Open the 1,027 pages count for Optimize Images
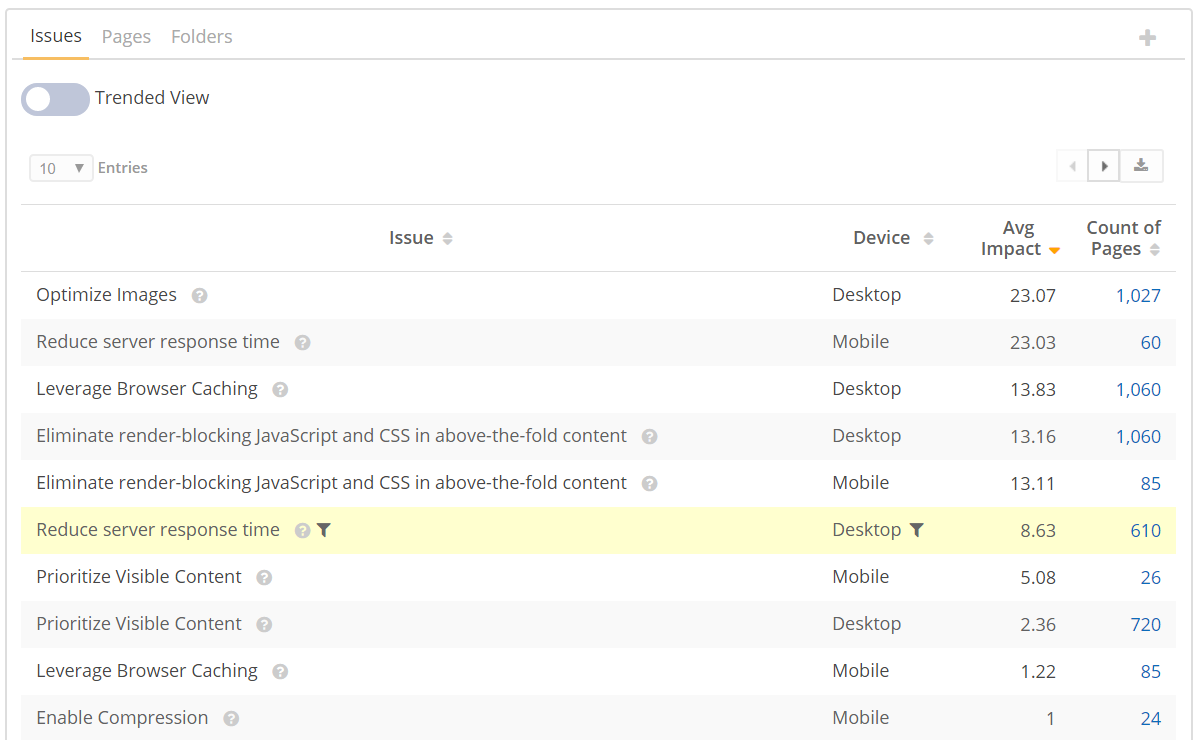This screenshot has width=1202, height=740. pyautogui.click(x=1138, y=296)
